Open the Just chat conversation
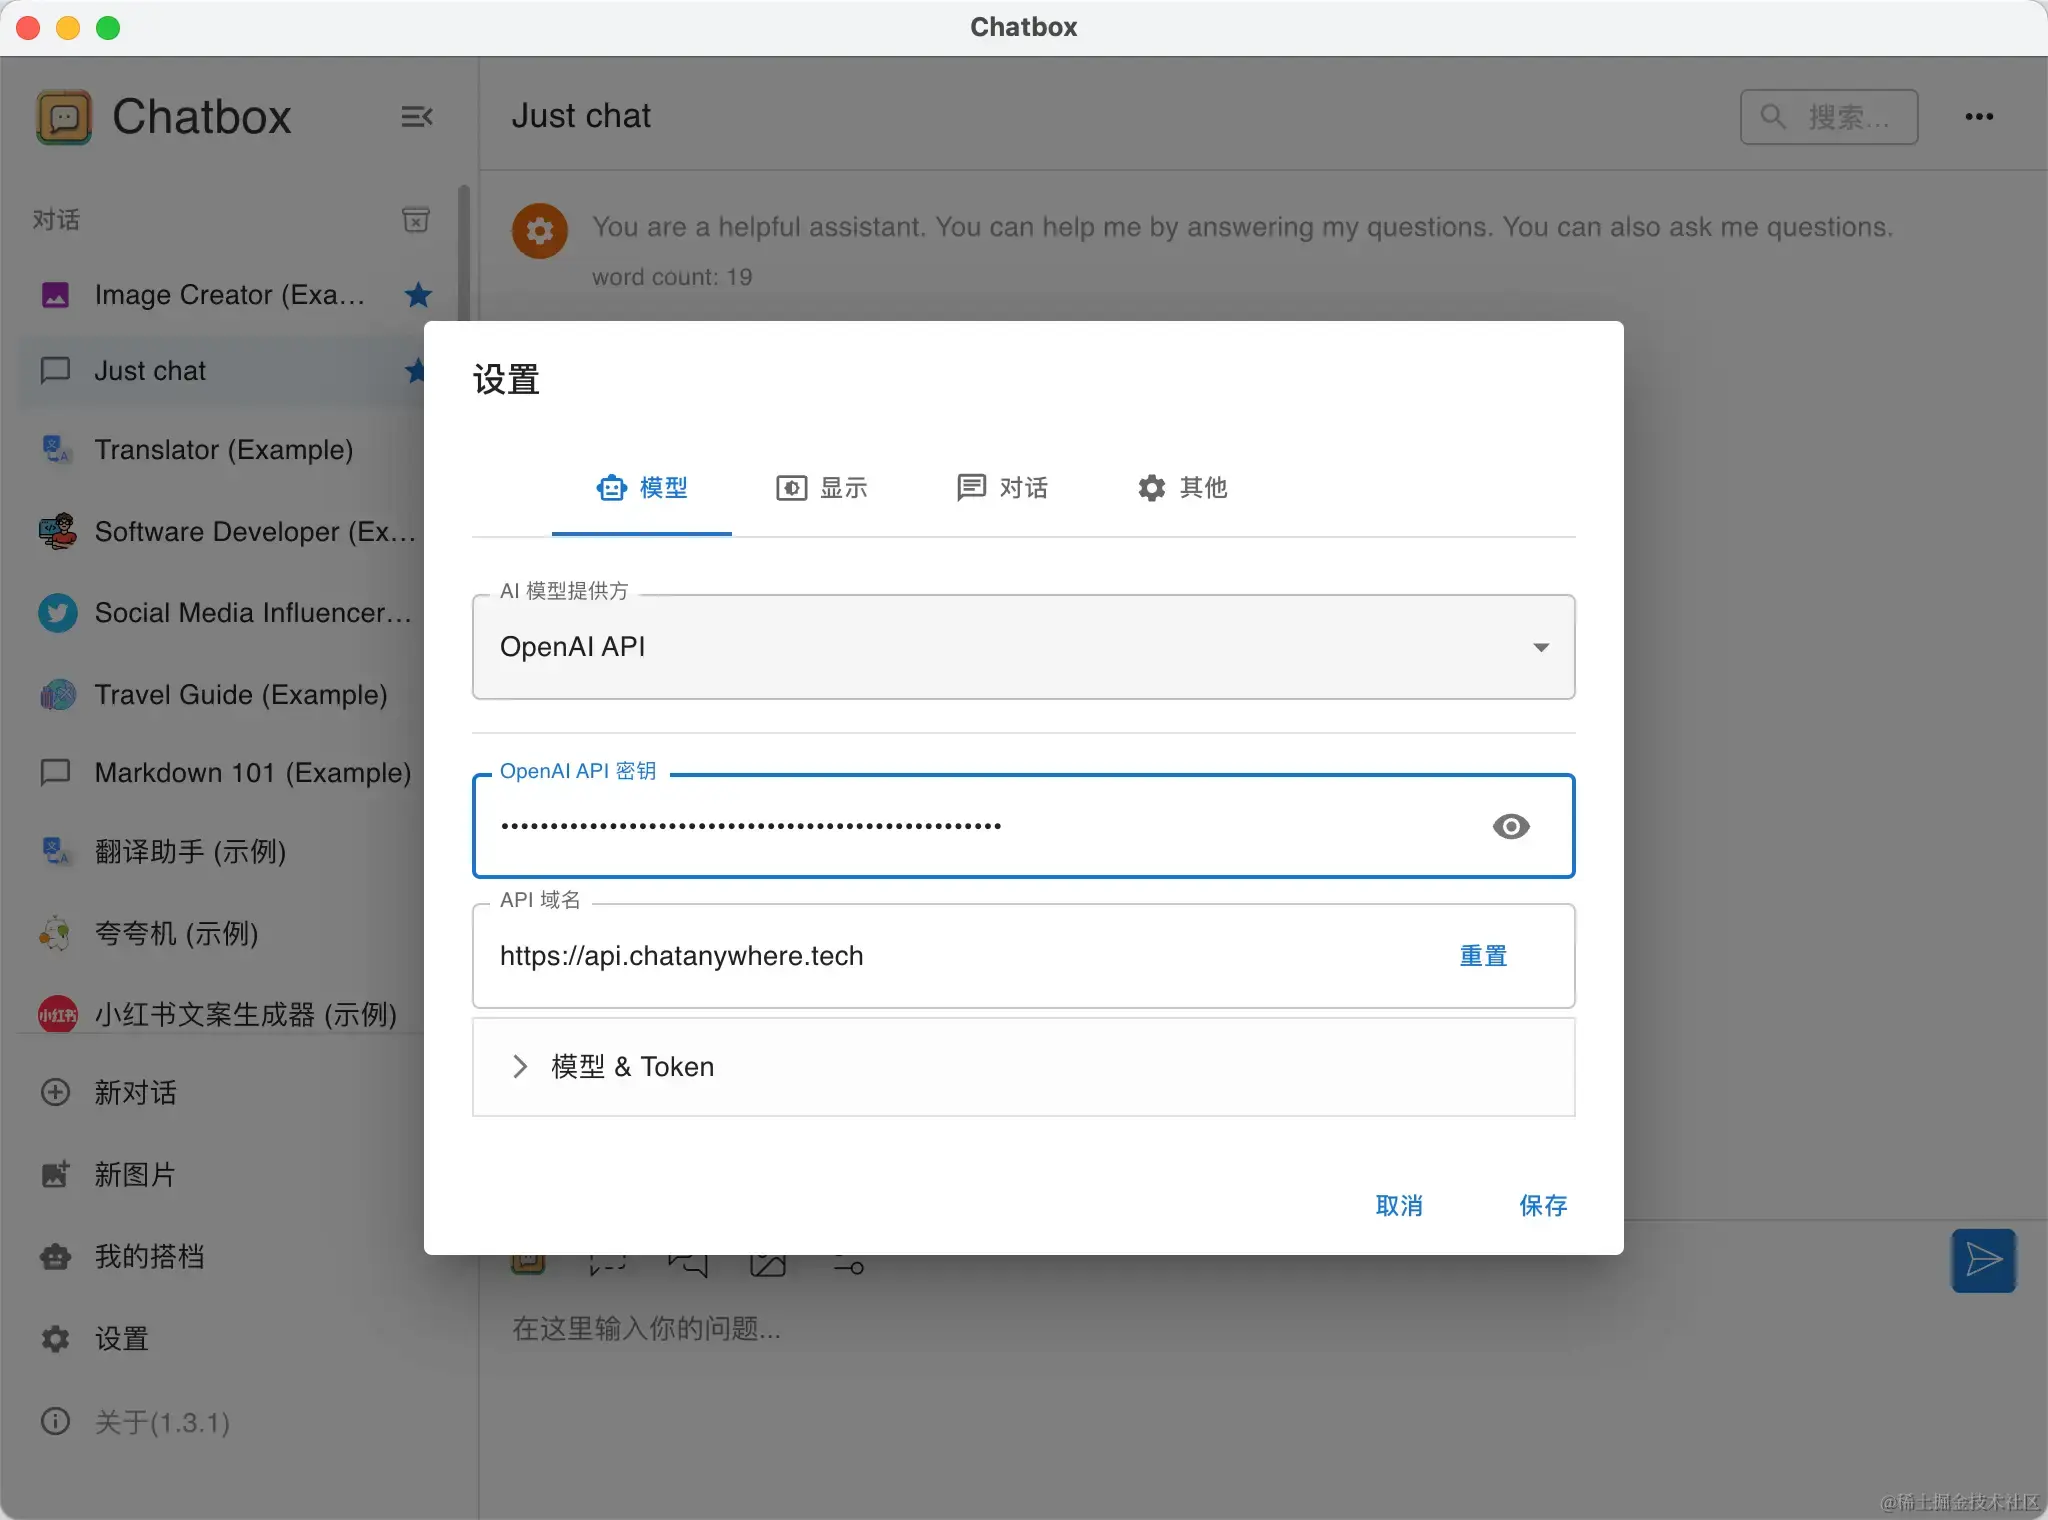The image size is (2048, 1520). 222,371
